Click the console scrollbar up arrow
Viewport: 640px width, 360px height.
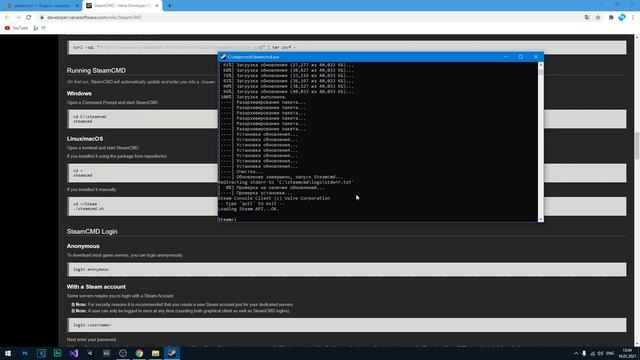[540, 65]
